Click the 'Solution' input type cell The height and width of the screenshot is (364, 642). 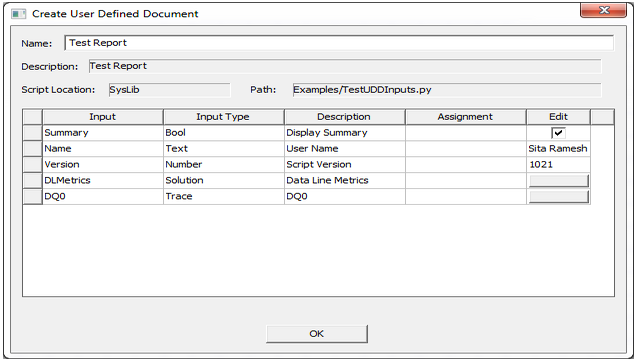pyautogui.click(x=224, y=181)
